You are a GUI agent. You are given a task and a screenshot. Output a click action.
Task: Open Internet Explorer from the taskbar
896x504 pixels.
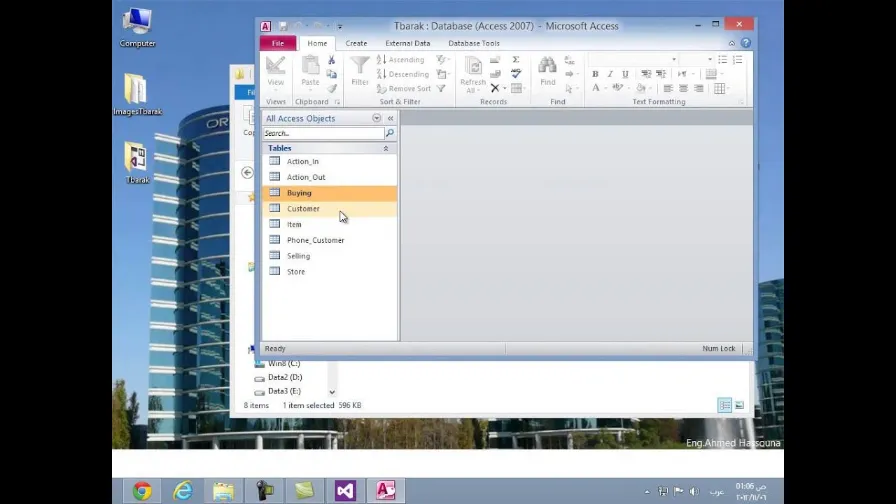(183, 491)
